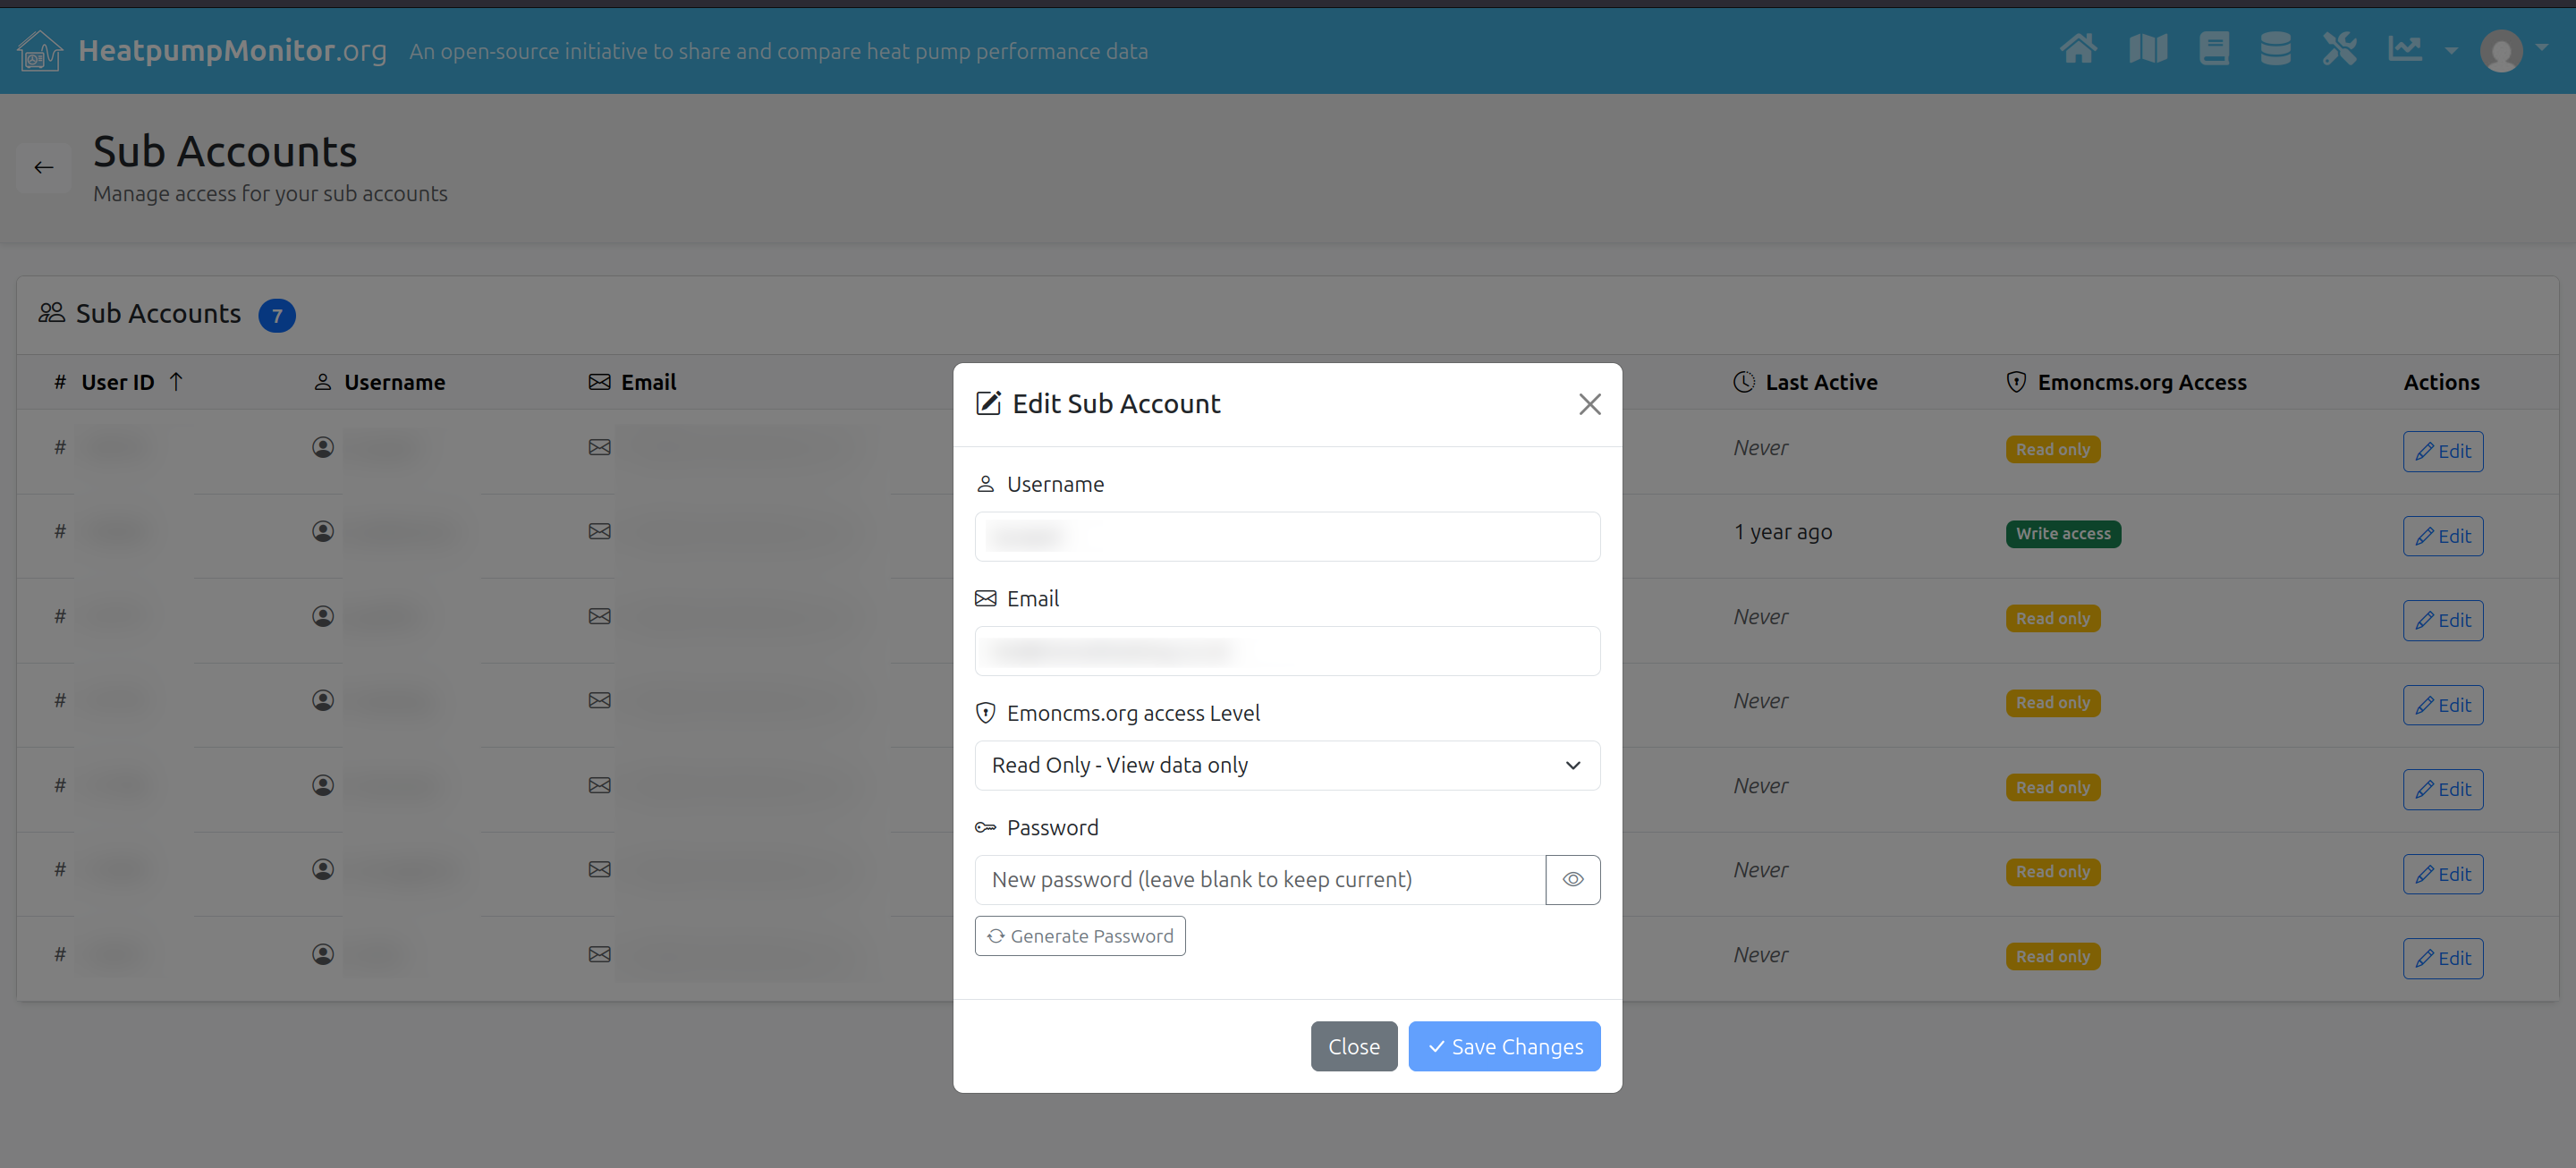Open the database stack icon
Screen dimensions: 2576x1168
coord(2275,49)
